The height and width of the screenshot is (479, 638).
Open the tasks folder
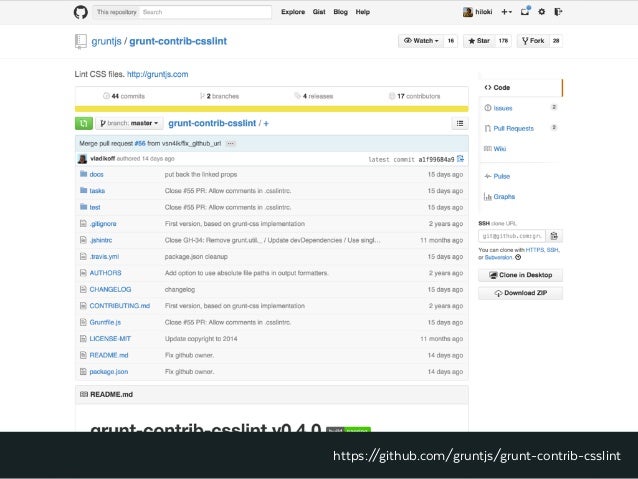click(97, 191)
